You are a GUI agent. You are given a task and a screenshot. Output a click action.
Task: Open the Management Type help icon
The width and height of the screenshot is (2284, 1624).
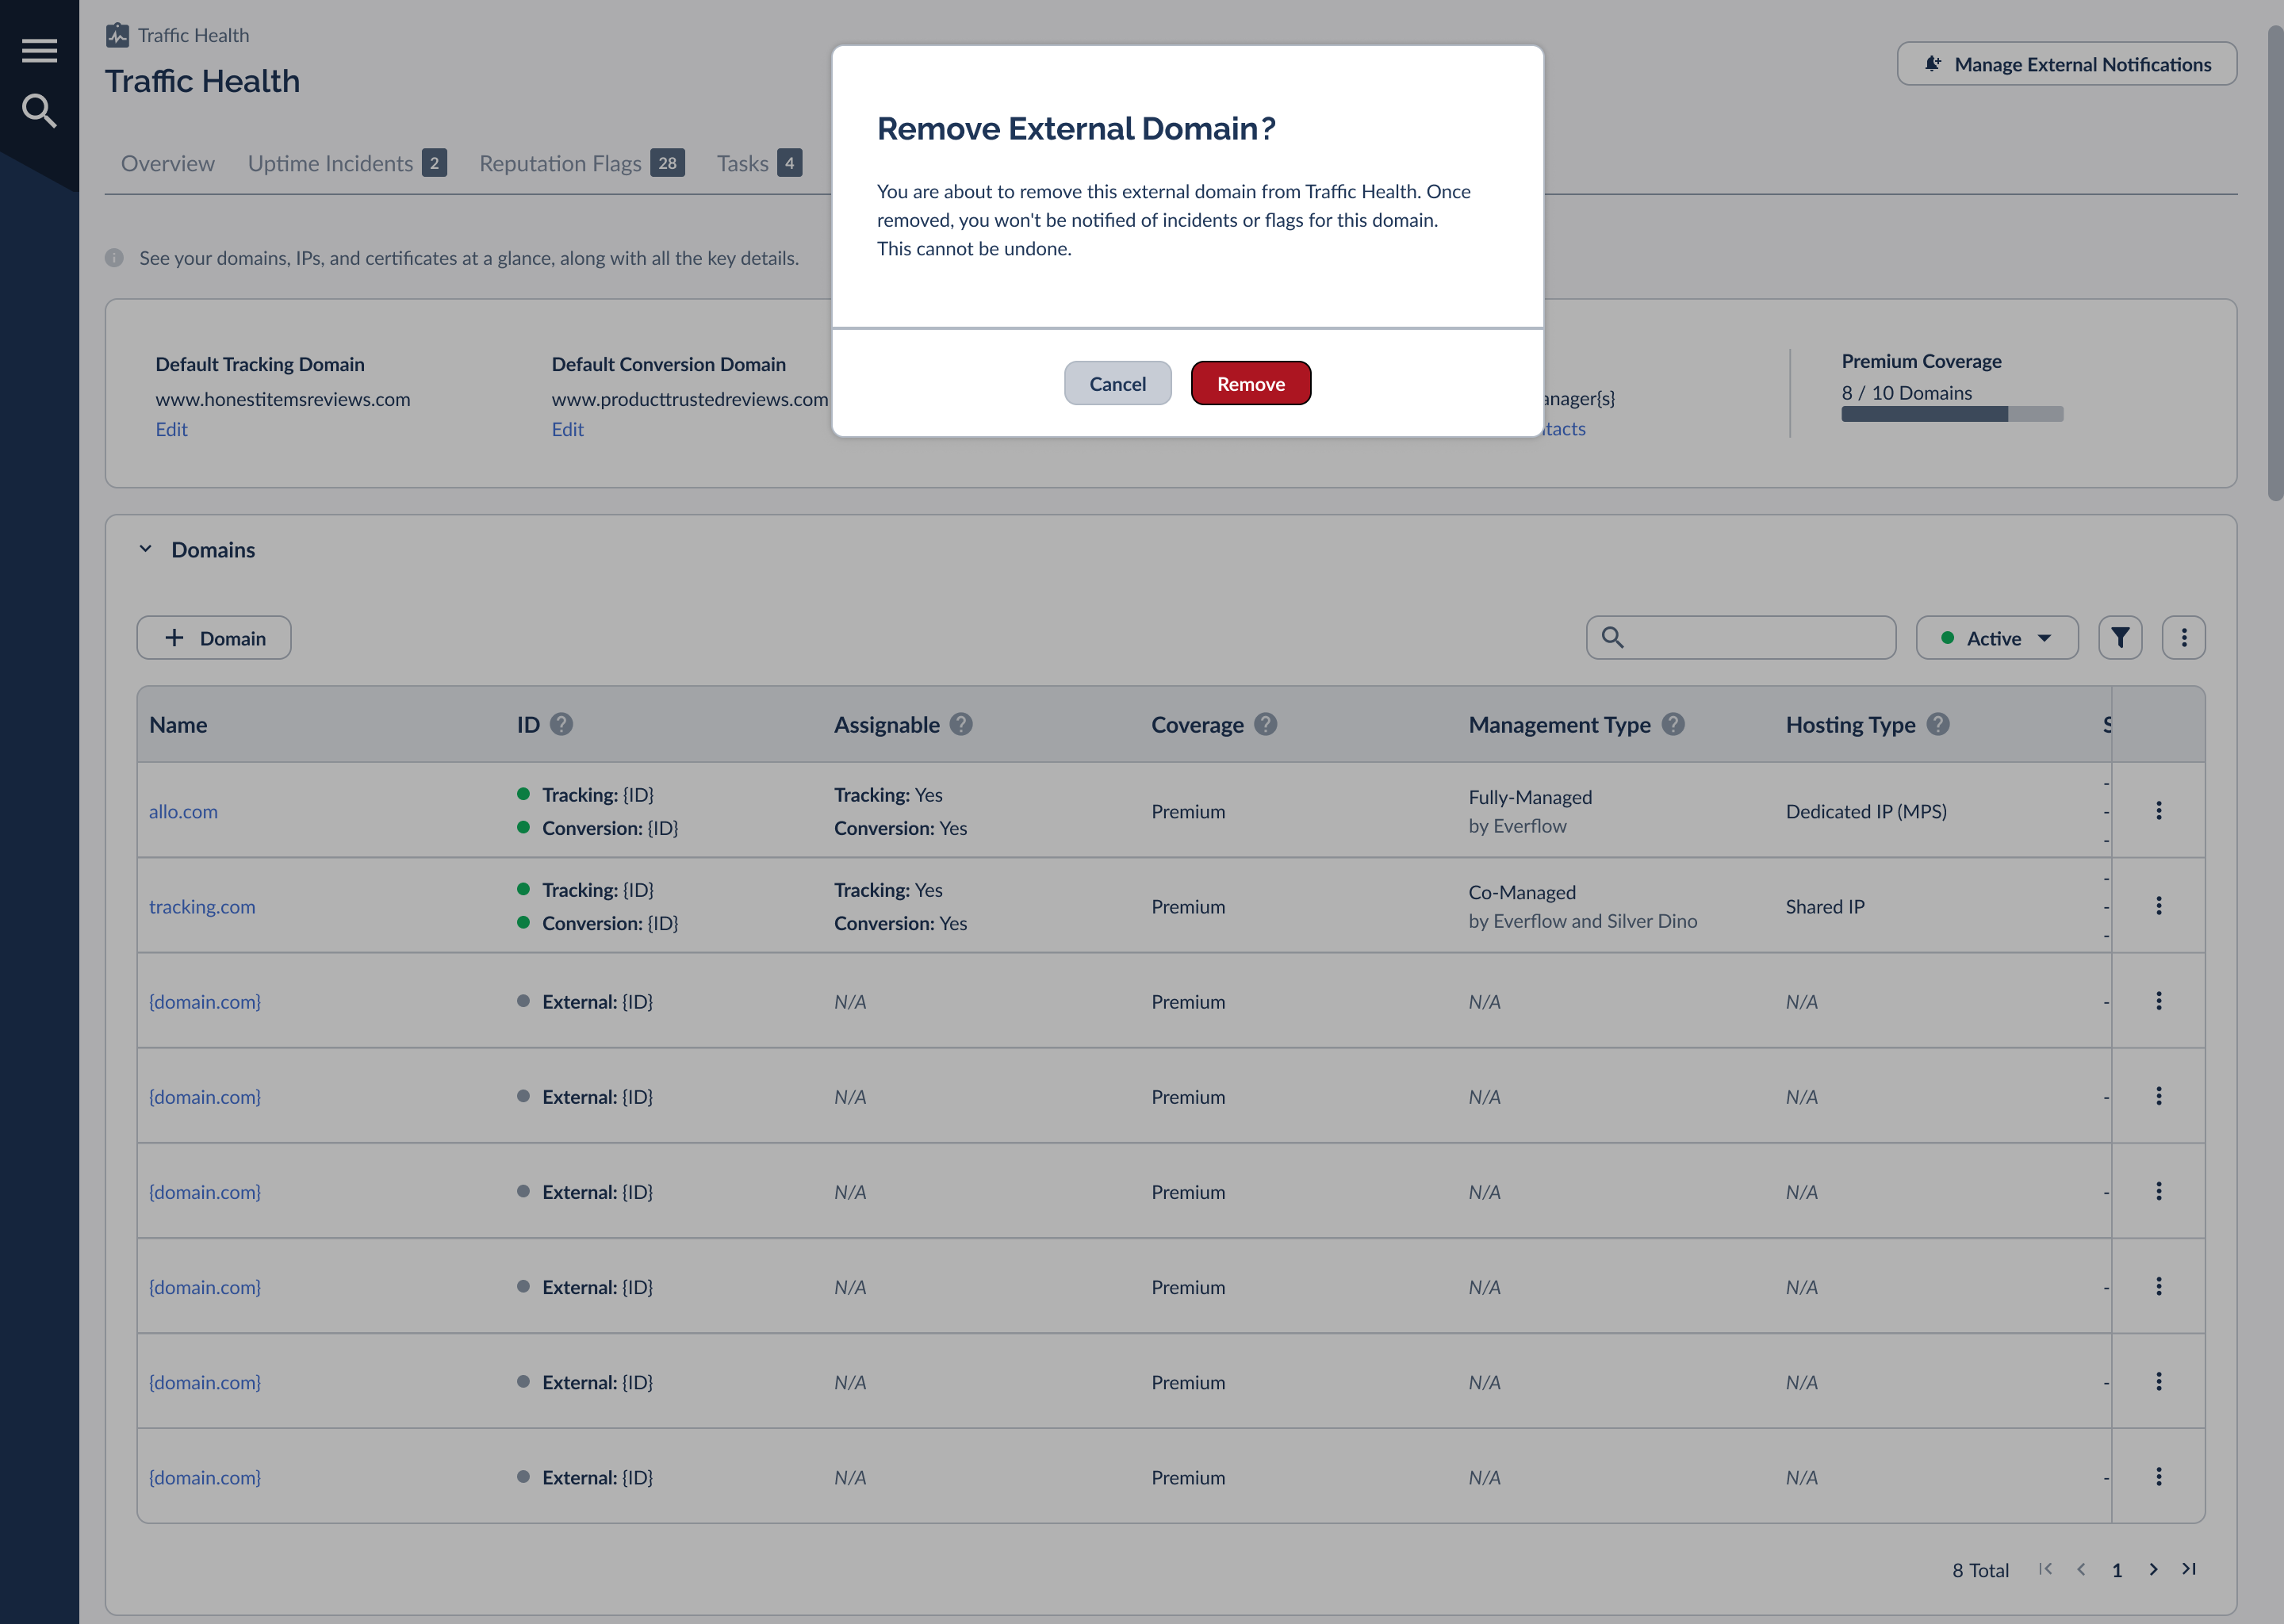click(1673, 724)
